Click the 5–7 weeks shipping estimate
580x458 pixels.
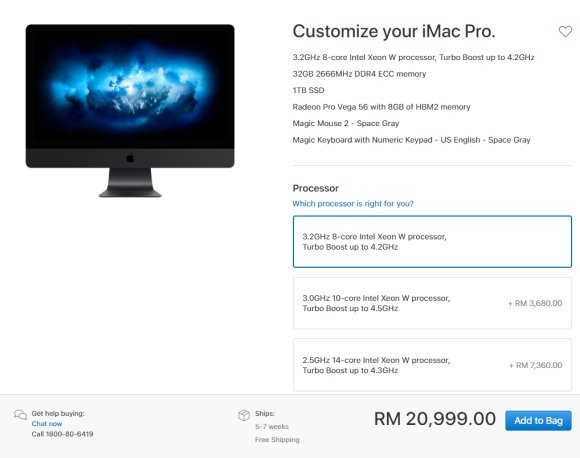(272, 427)
